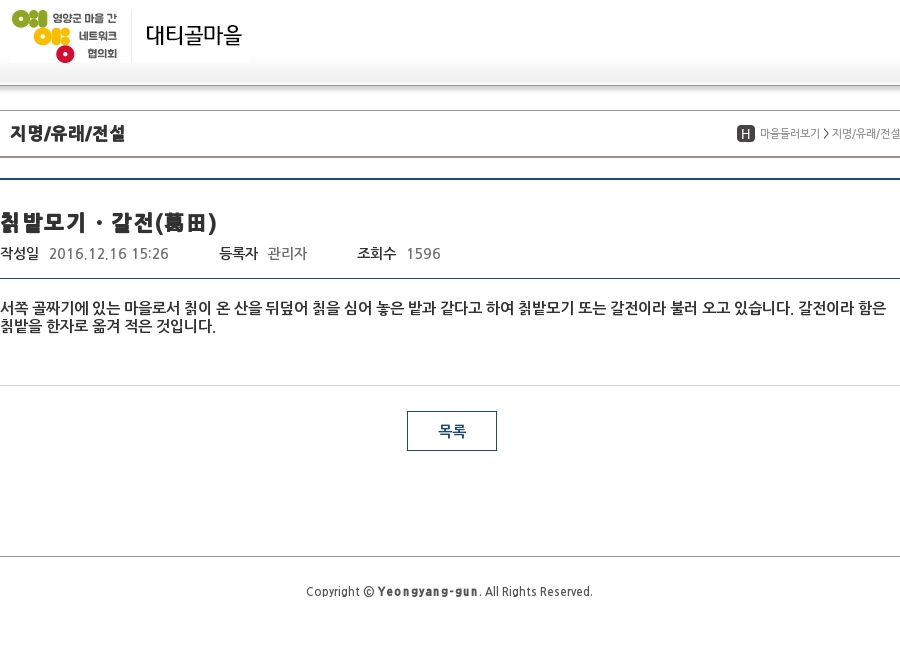Click the 목록 list button

pyautogui.click(x=452, y=431)
